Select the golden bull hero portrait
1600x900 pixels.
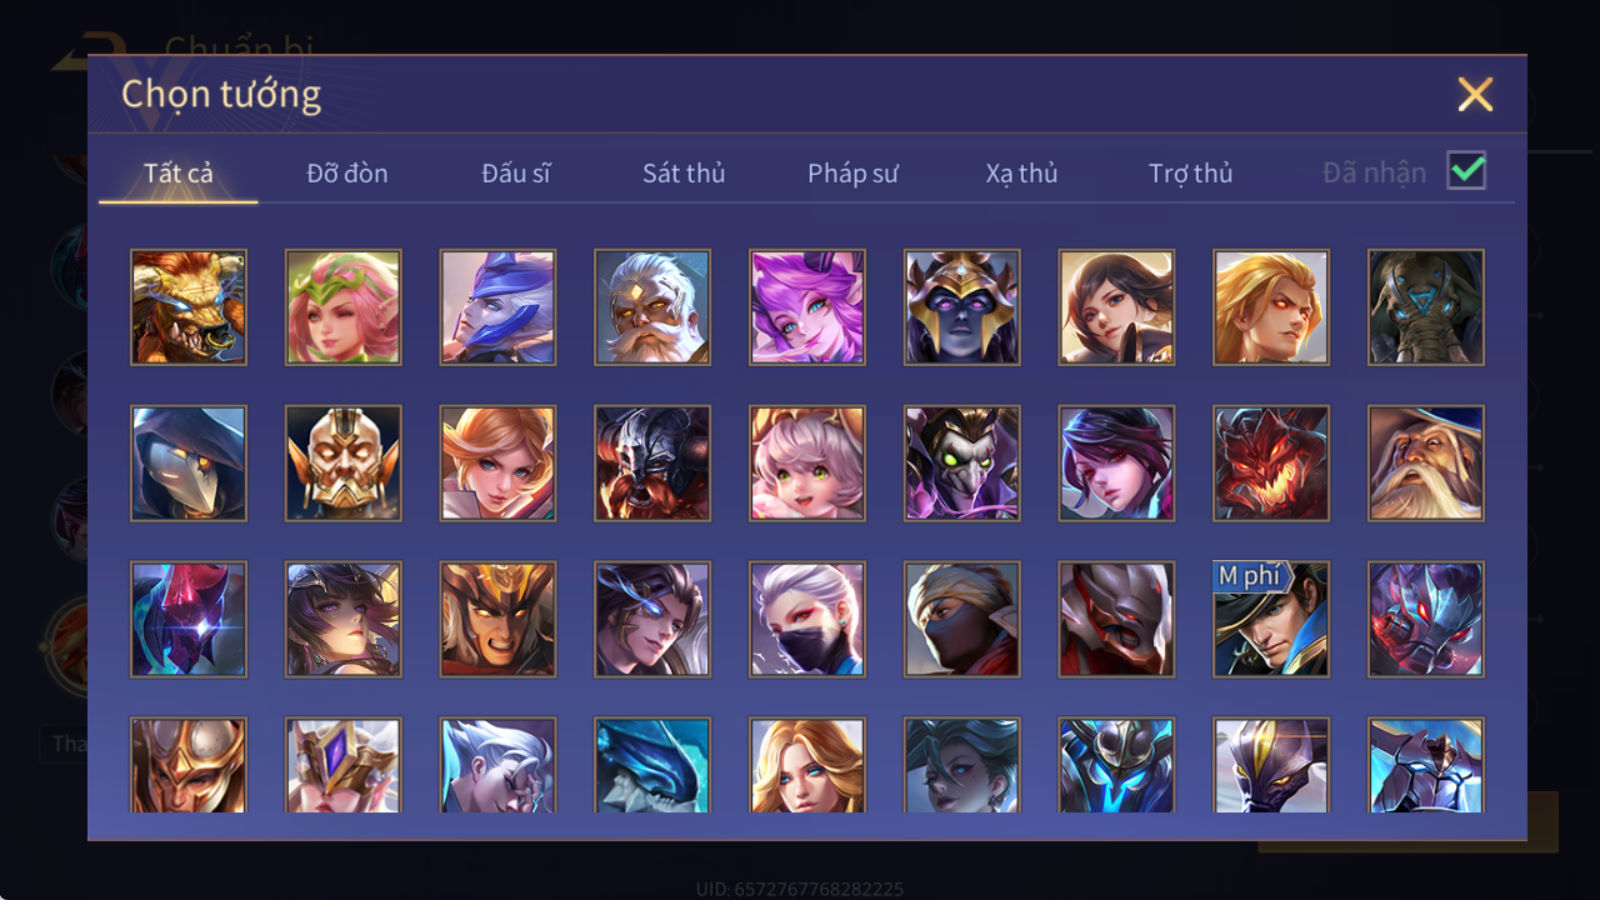tap(188, 307)
